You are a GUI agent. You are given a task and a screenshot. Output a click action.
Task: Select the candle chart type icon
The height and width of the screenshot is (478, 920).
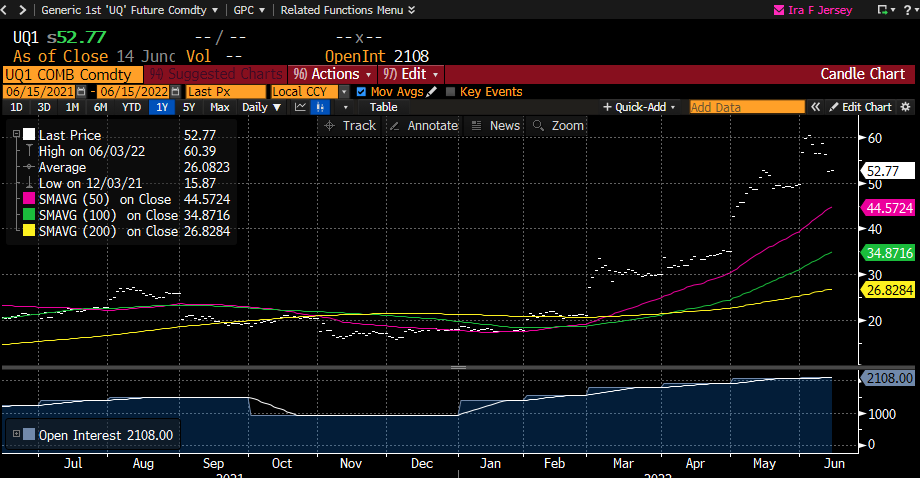pos(320,107)
